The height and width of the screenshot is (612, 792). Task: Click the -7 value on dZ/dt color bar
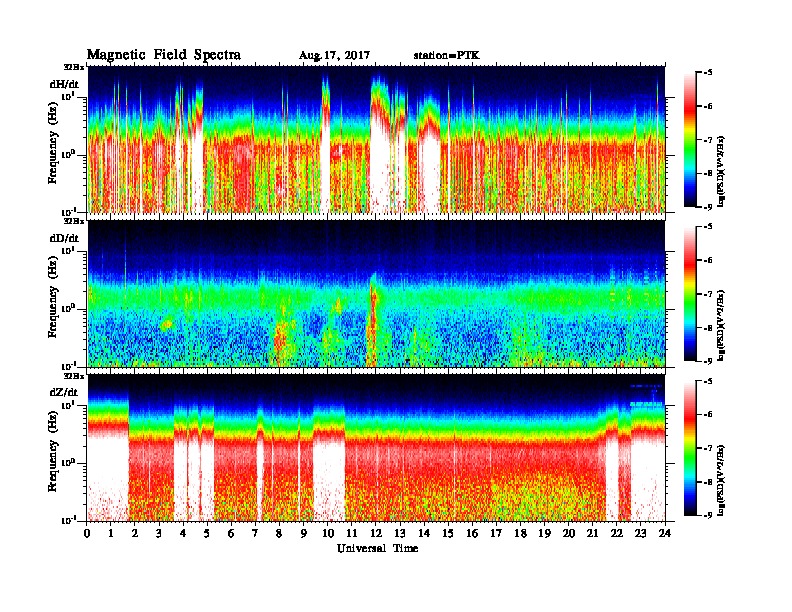(x=708, y=448)
